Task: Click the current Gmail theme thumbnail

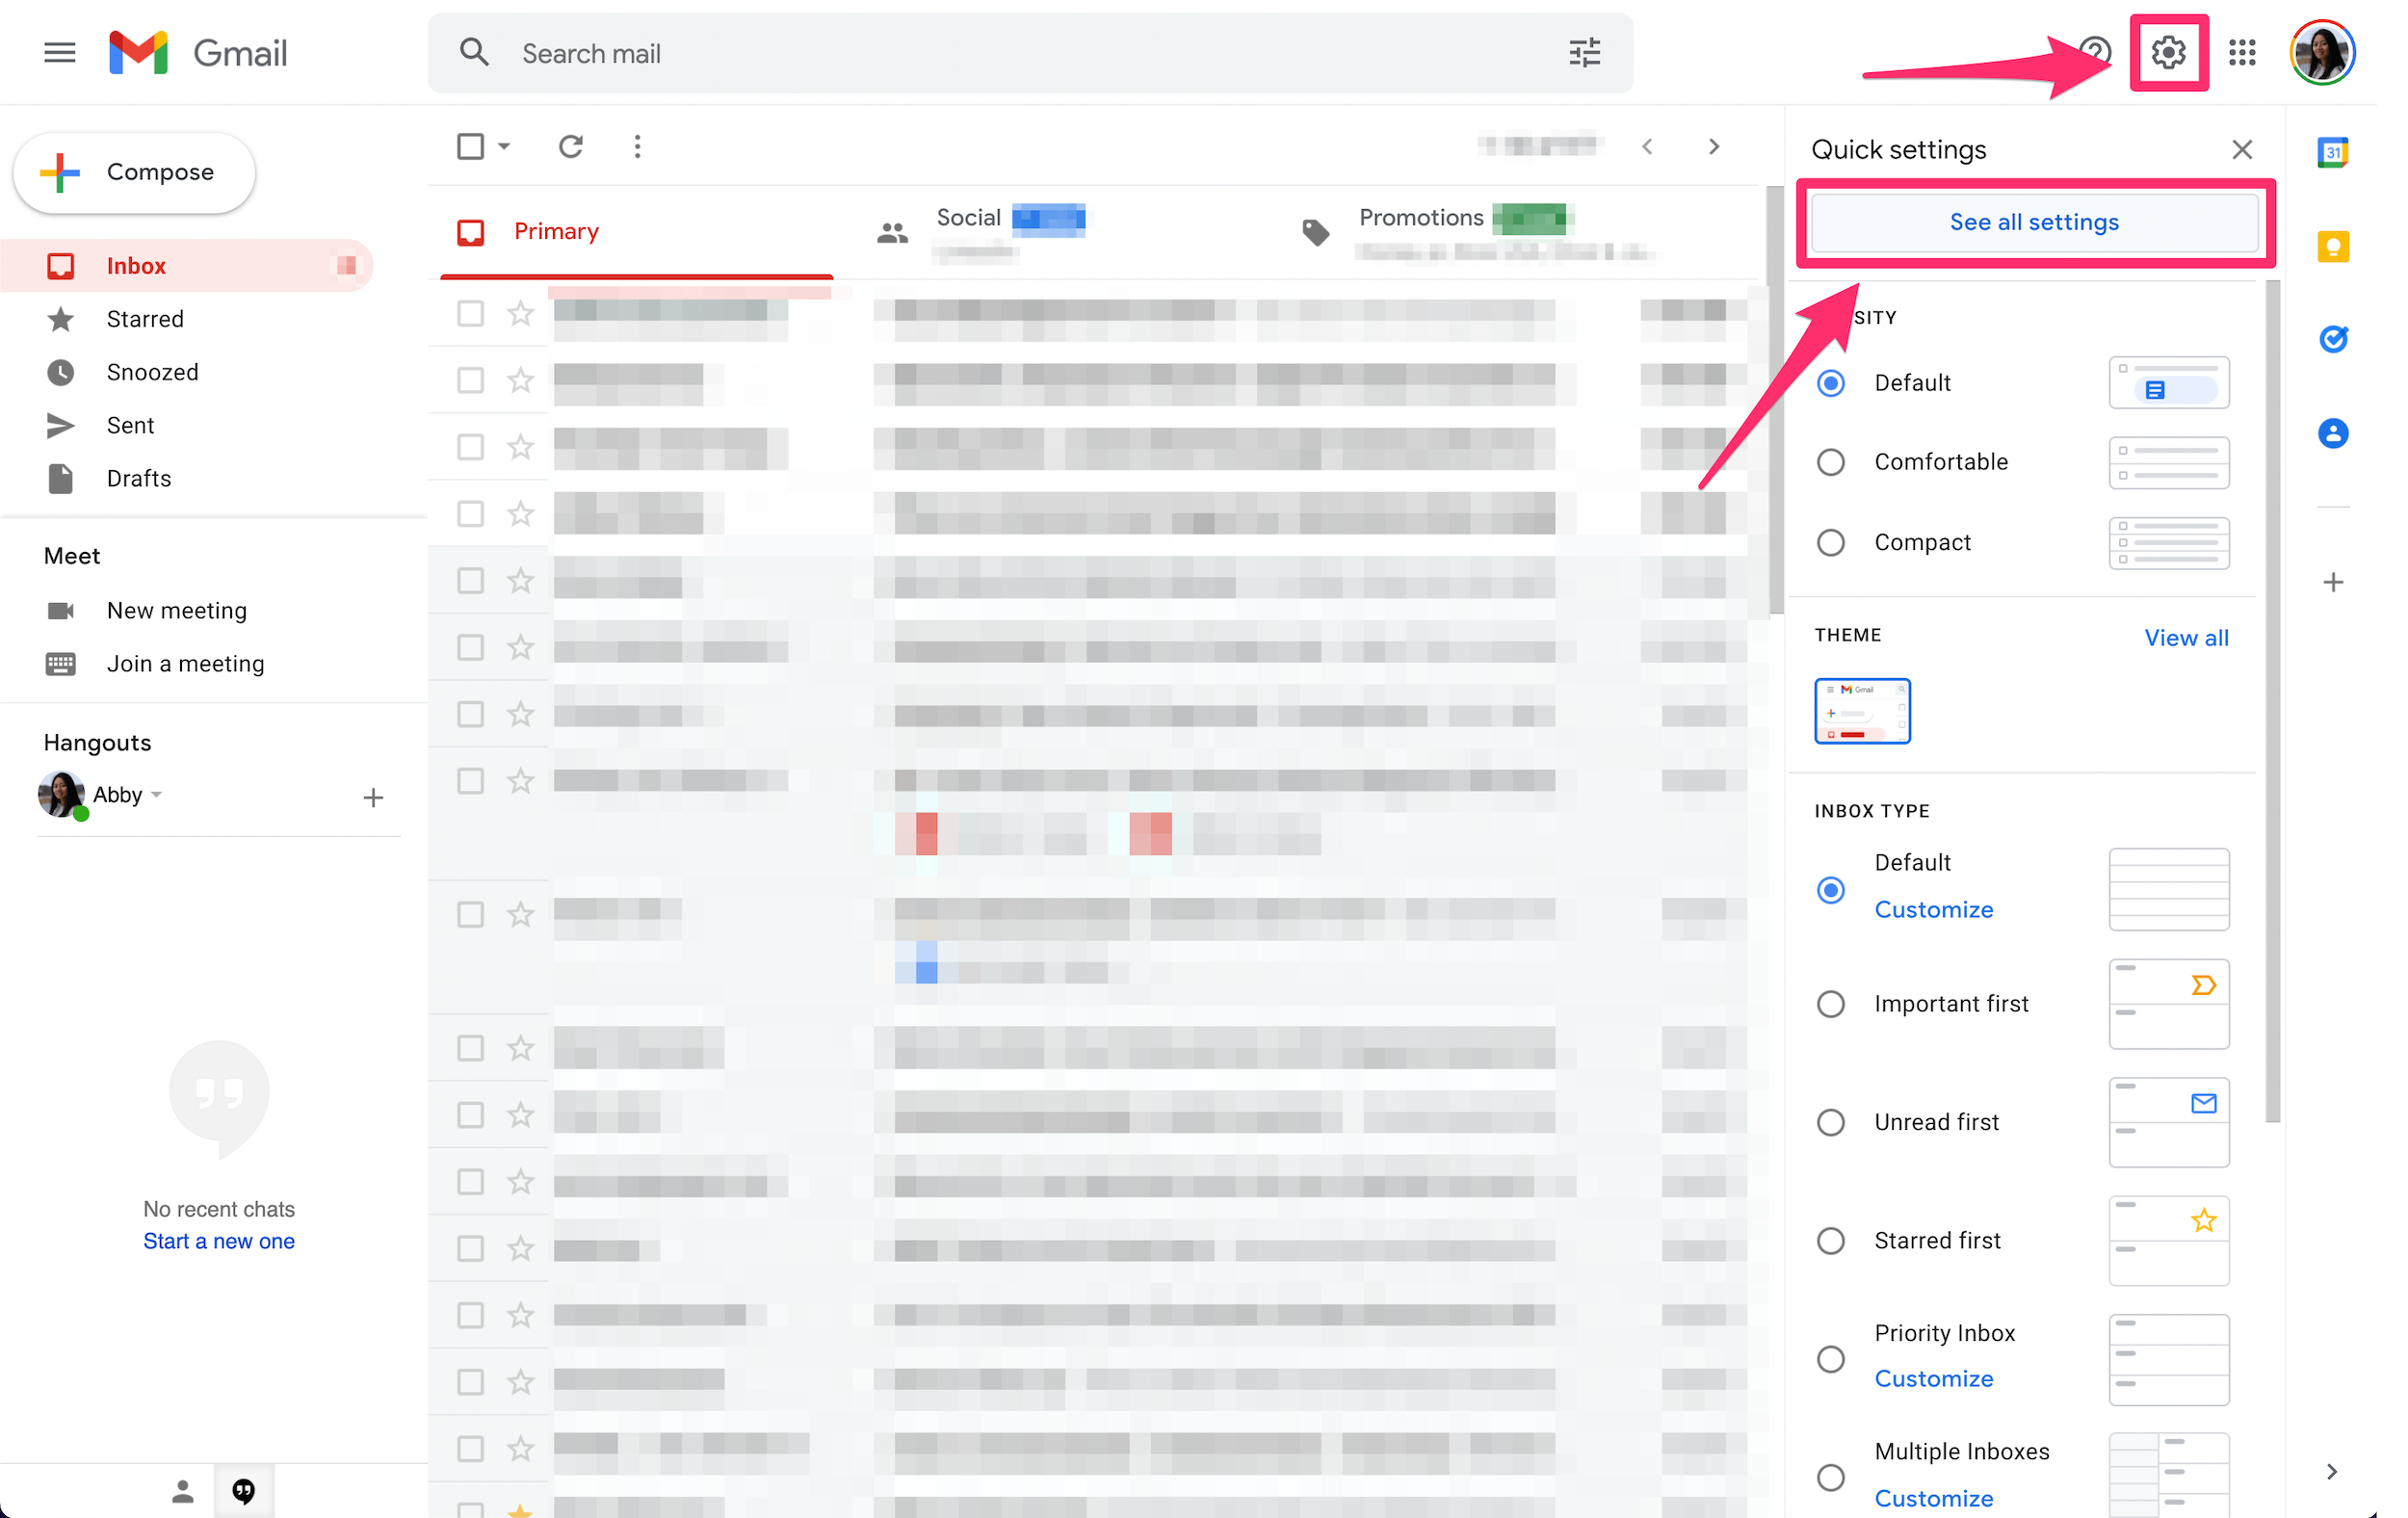Action: click(x=1863, y=710)
